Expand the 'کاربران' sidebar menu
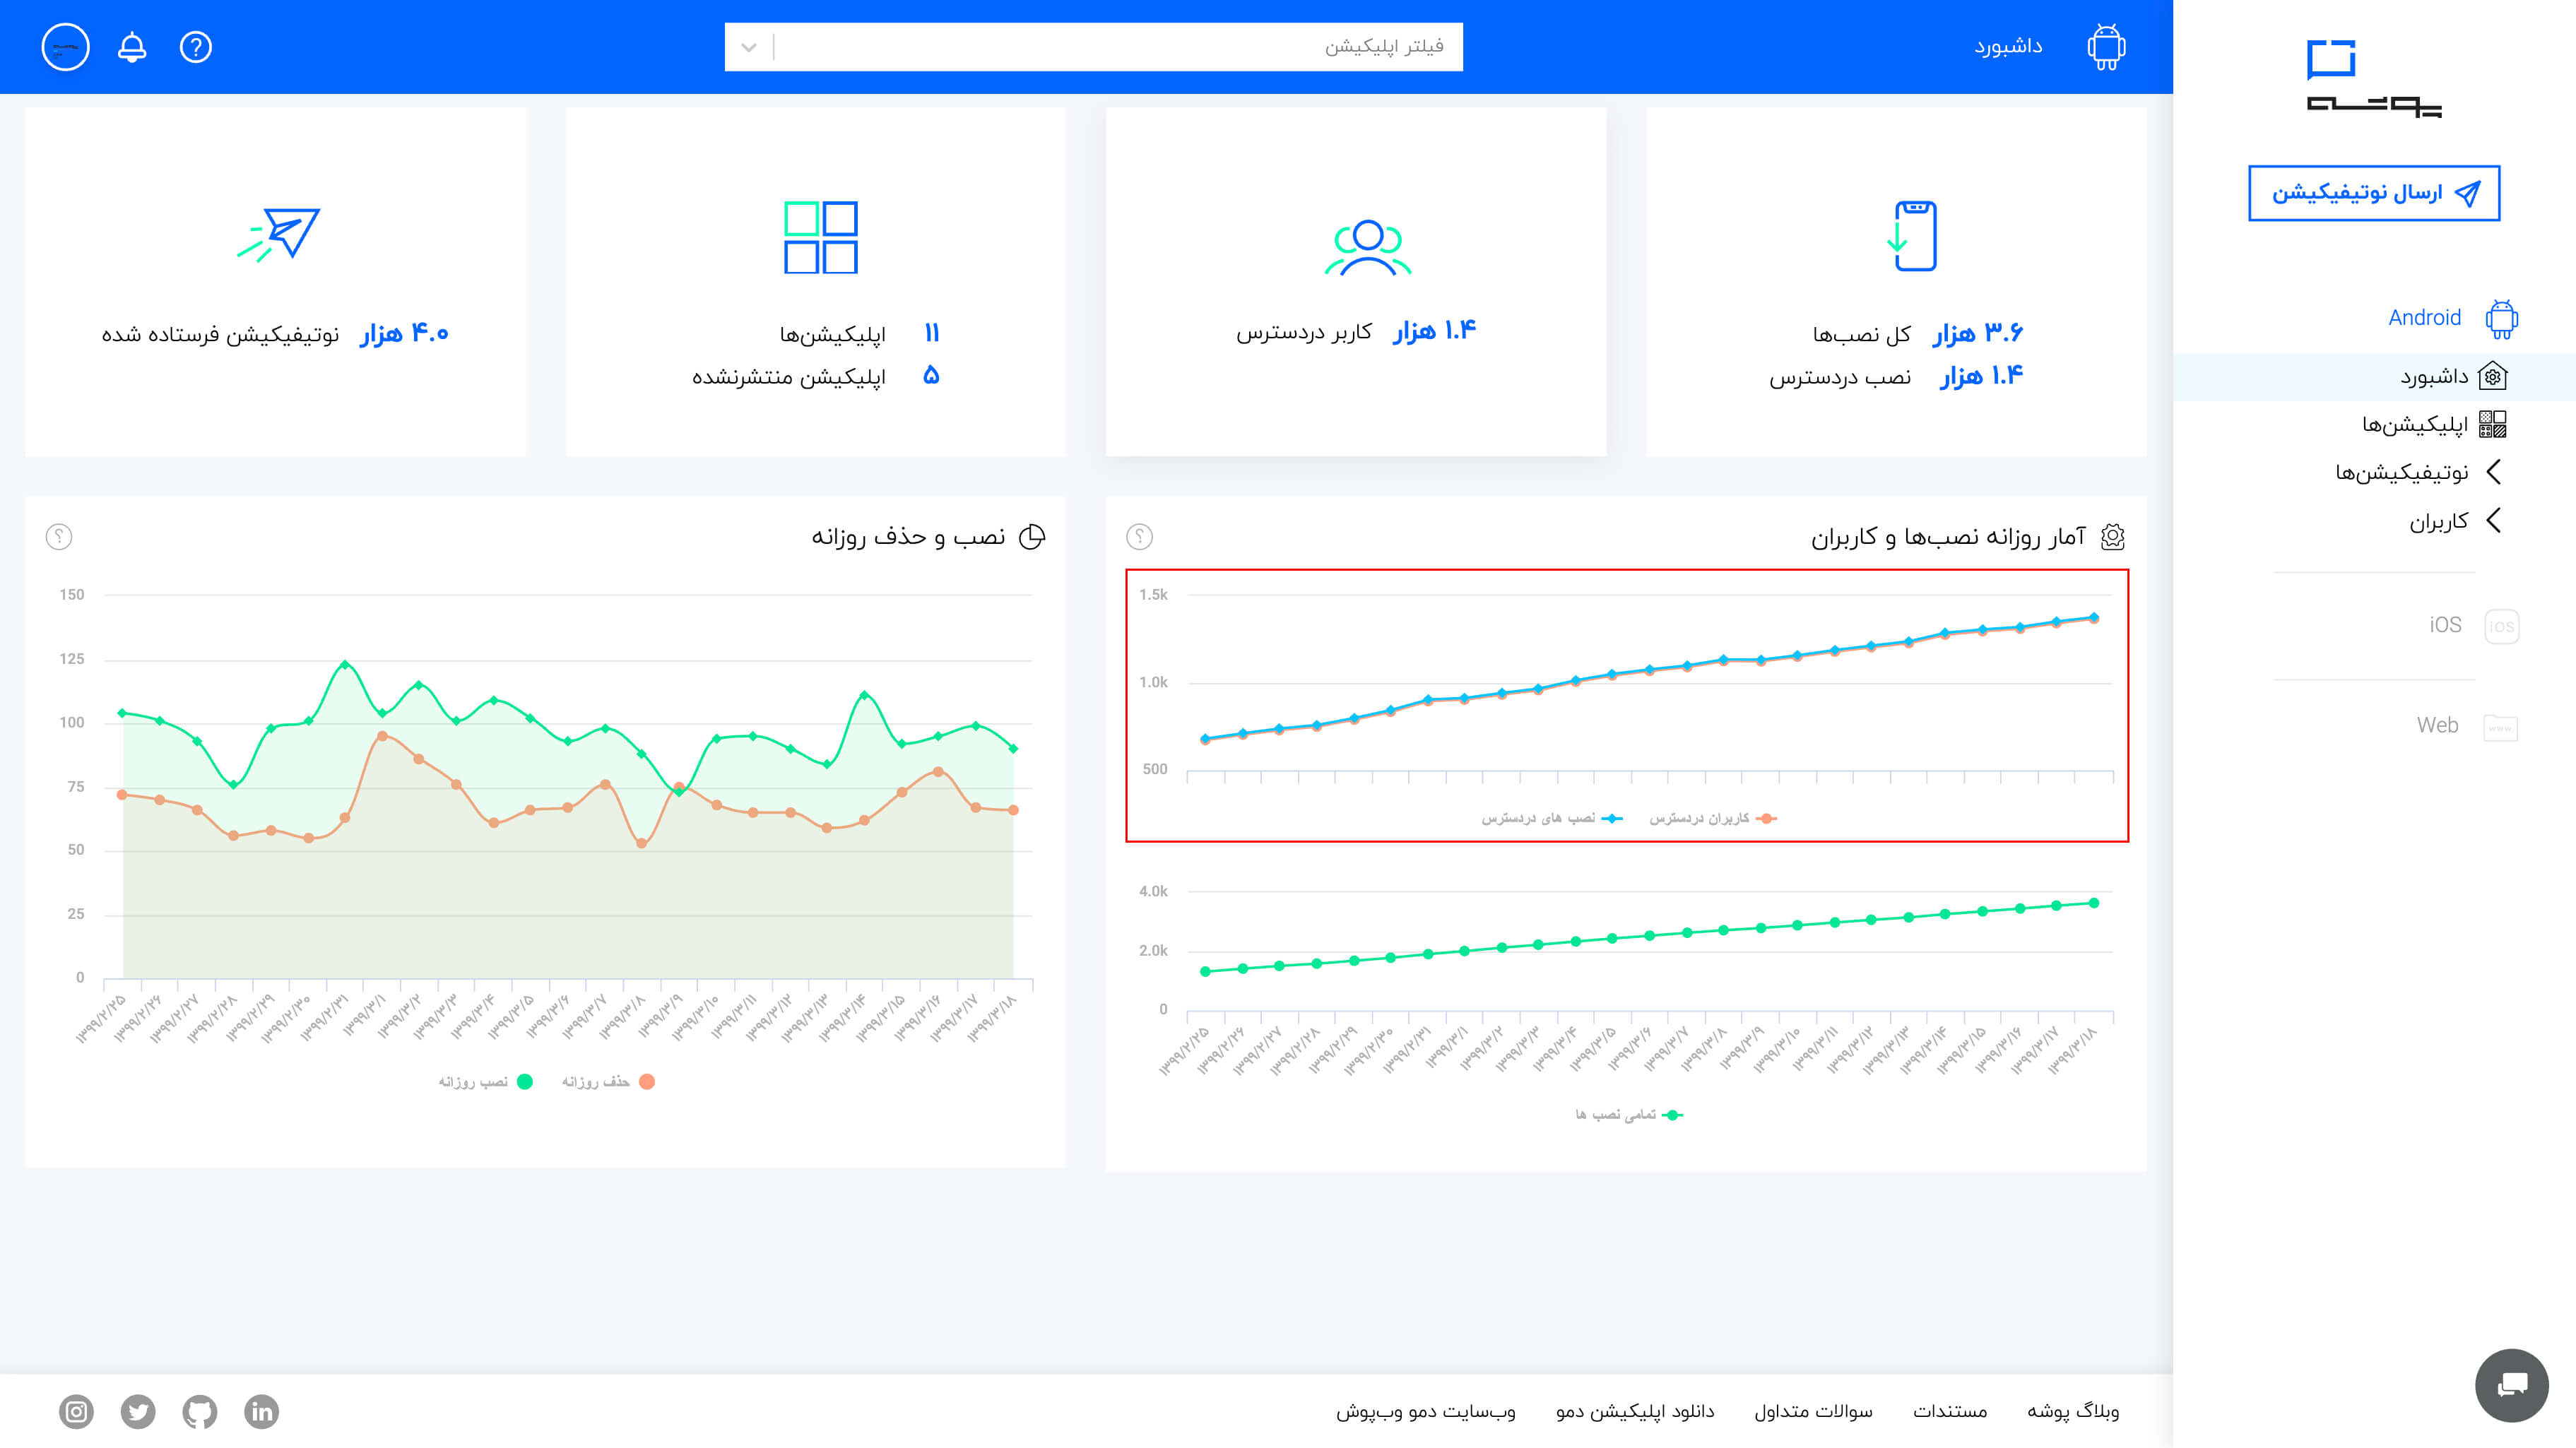This screenshot has height=1448, width=2576. point(2452,521)
